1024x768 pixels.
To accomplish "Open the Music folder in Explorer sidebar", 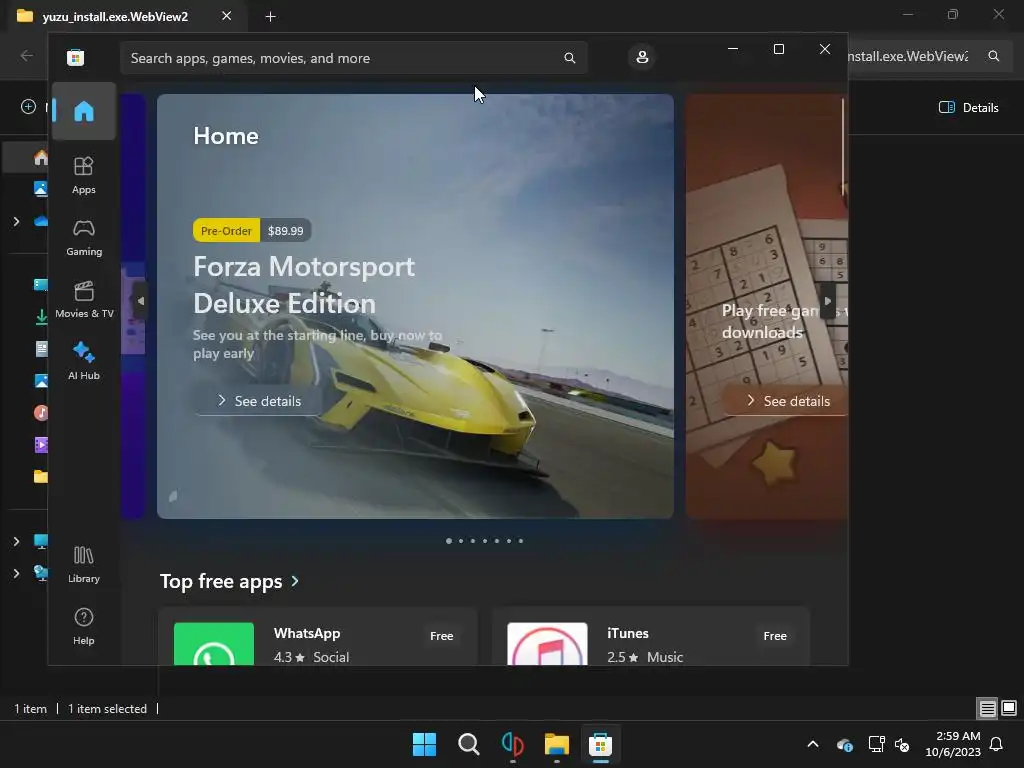I will pos(41,413).
